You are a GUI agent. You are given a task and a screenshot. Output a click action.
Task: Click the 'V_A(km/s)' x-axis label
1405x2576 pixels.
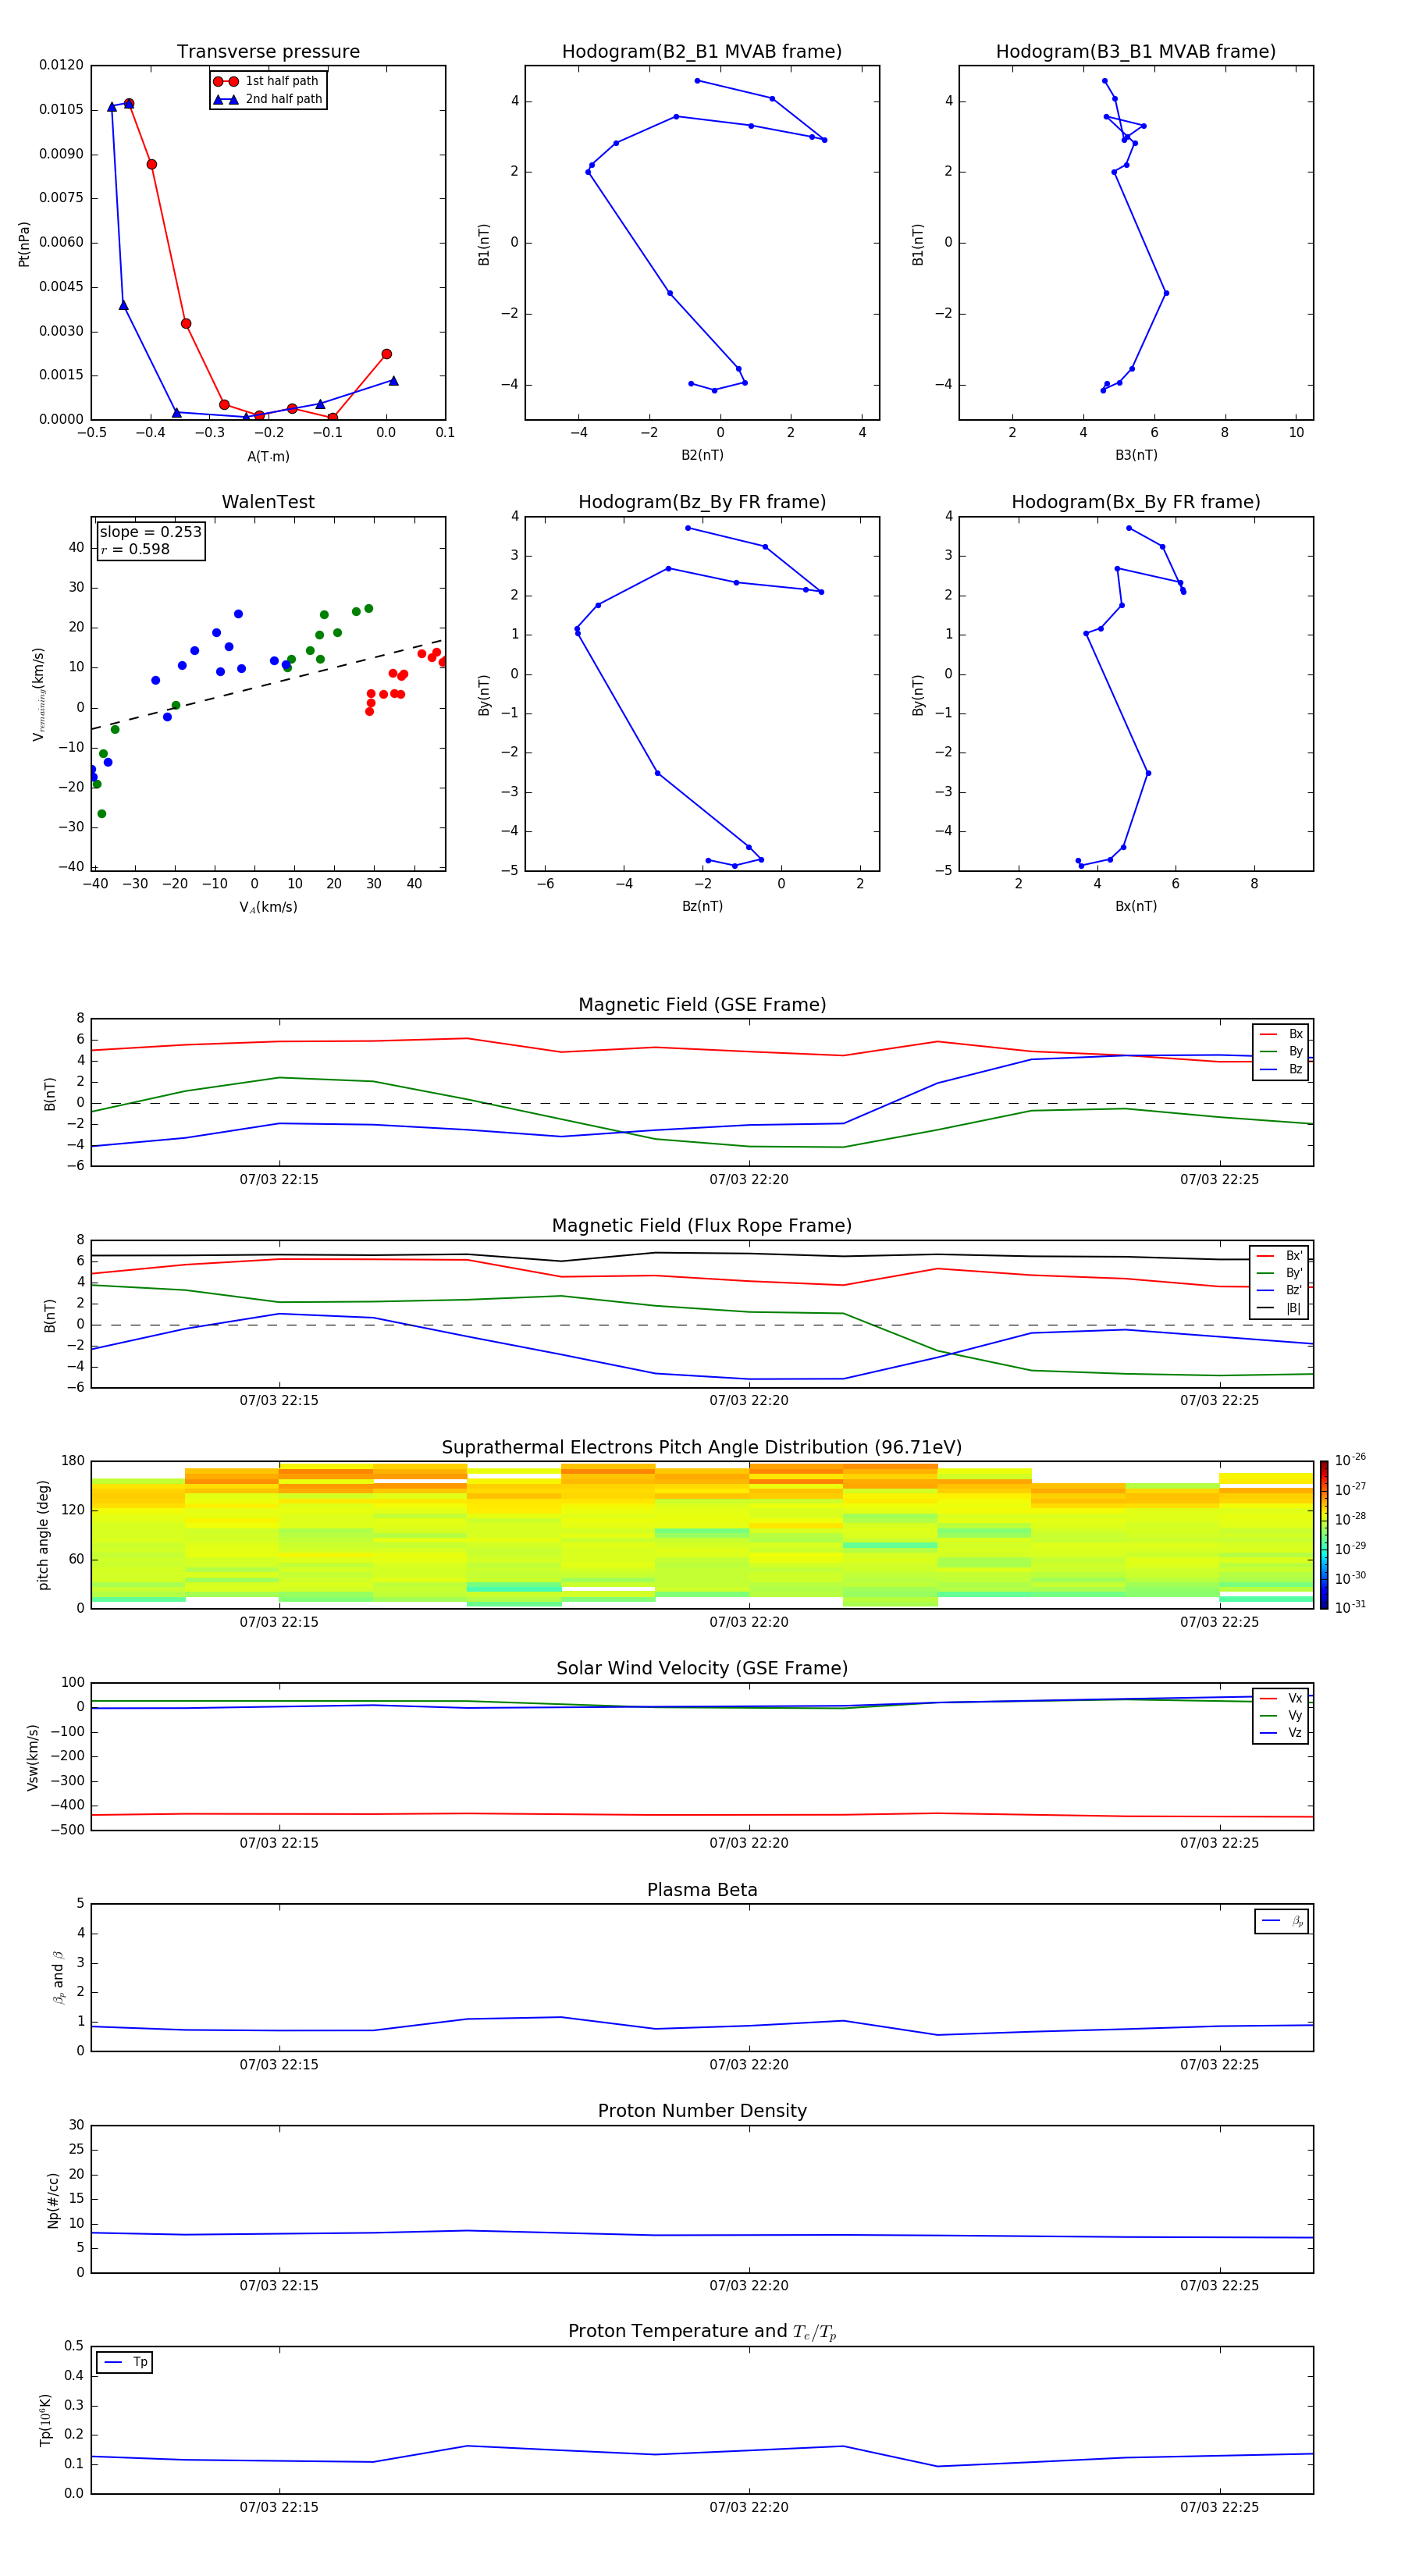[268, 907]
